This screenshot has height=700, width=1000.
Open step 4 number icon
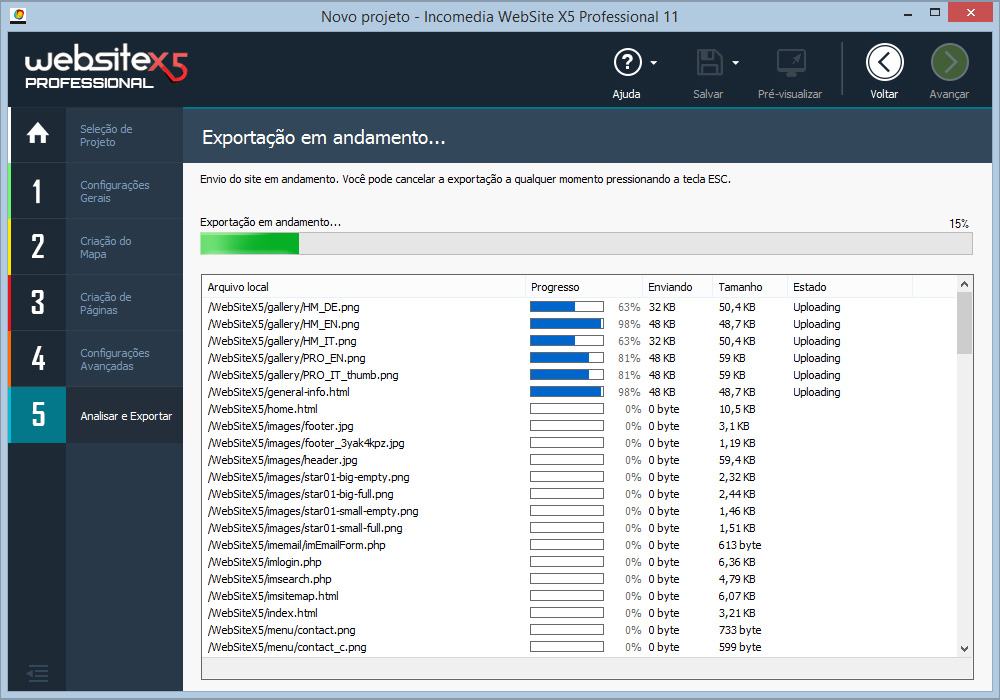coord(38,358)
